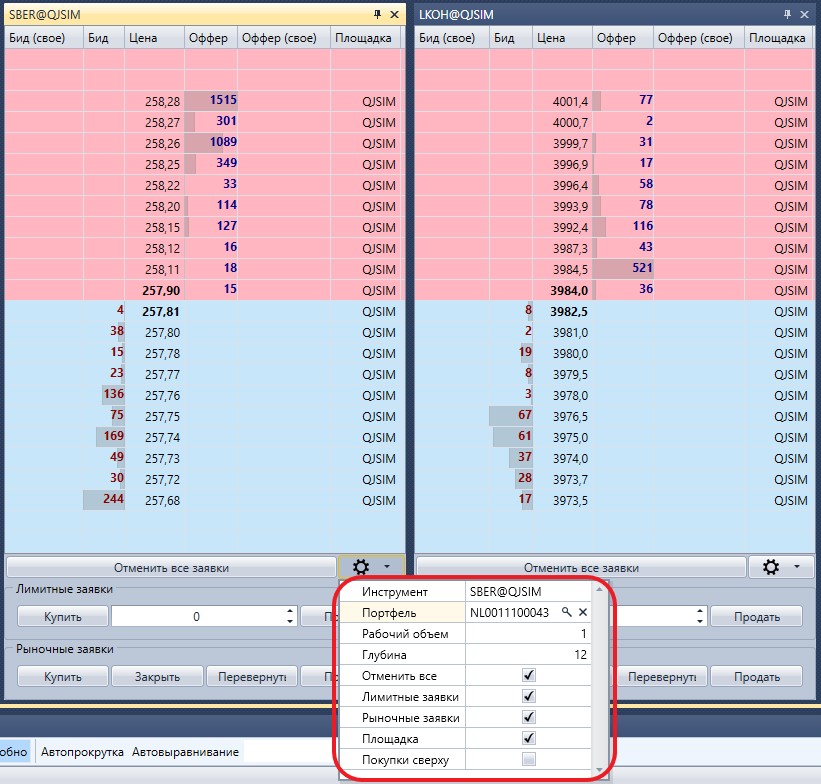Viewport: 821px width, 784px height.
Task: Click LKOH offer volume 116
Action: point(642,226)
